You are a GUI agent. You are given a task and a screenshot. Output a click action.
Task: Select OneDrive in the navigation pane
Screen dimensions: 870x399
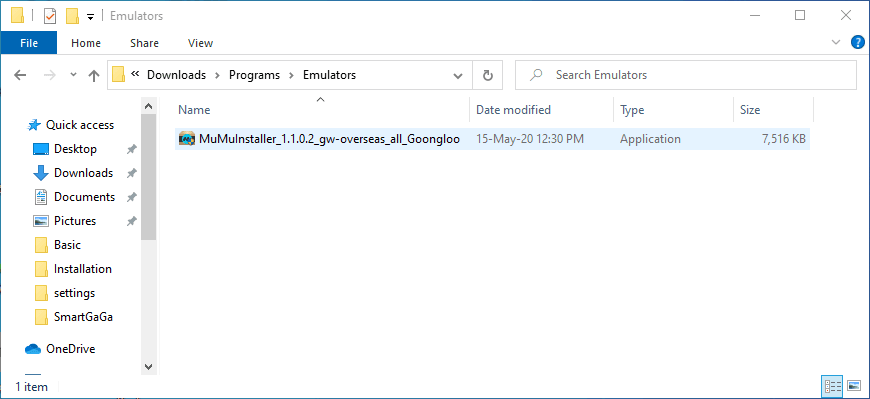(70, 349)
